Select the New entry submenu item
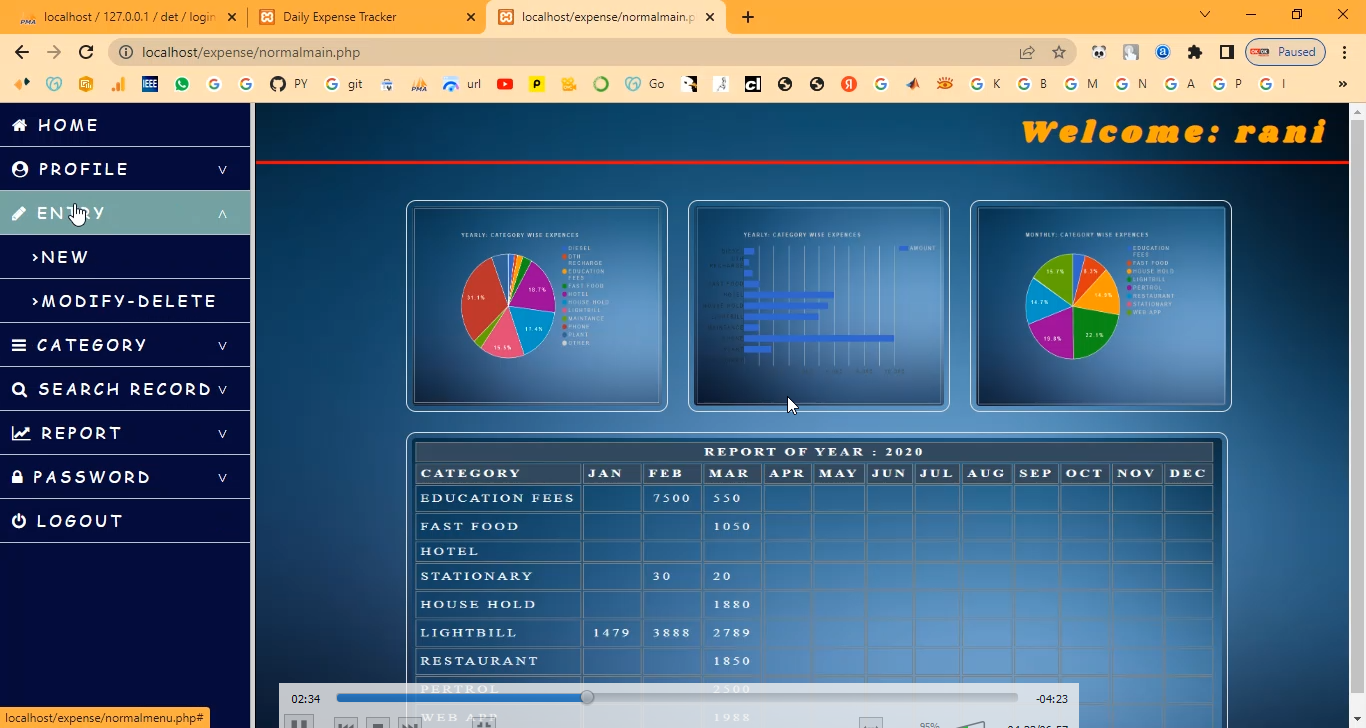The width and height of the screenshot is (1366, 728). (64, 257)
